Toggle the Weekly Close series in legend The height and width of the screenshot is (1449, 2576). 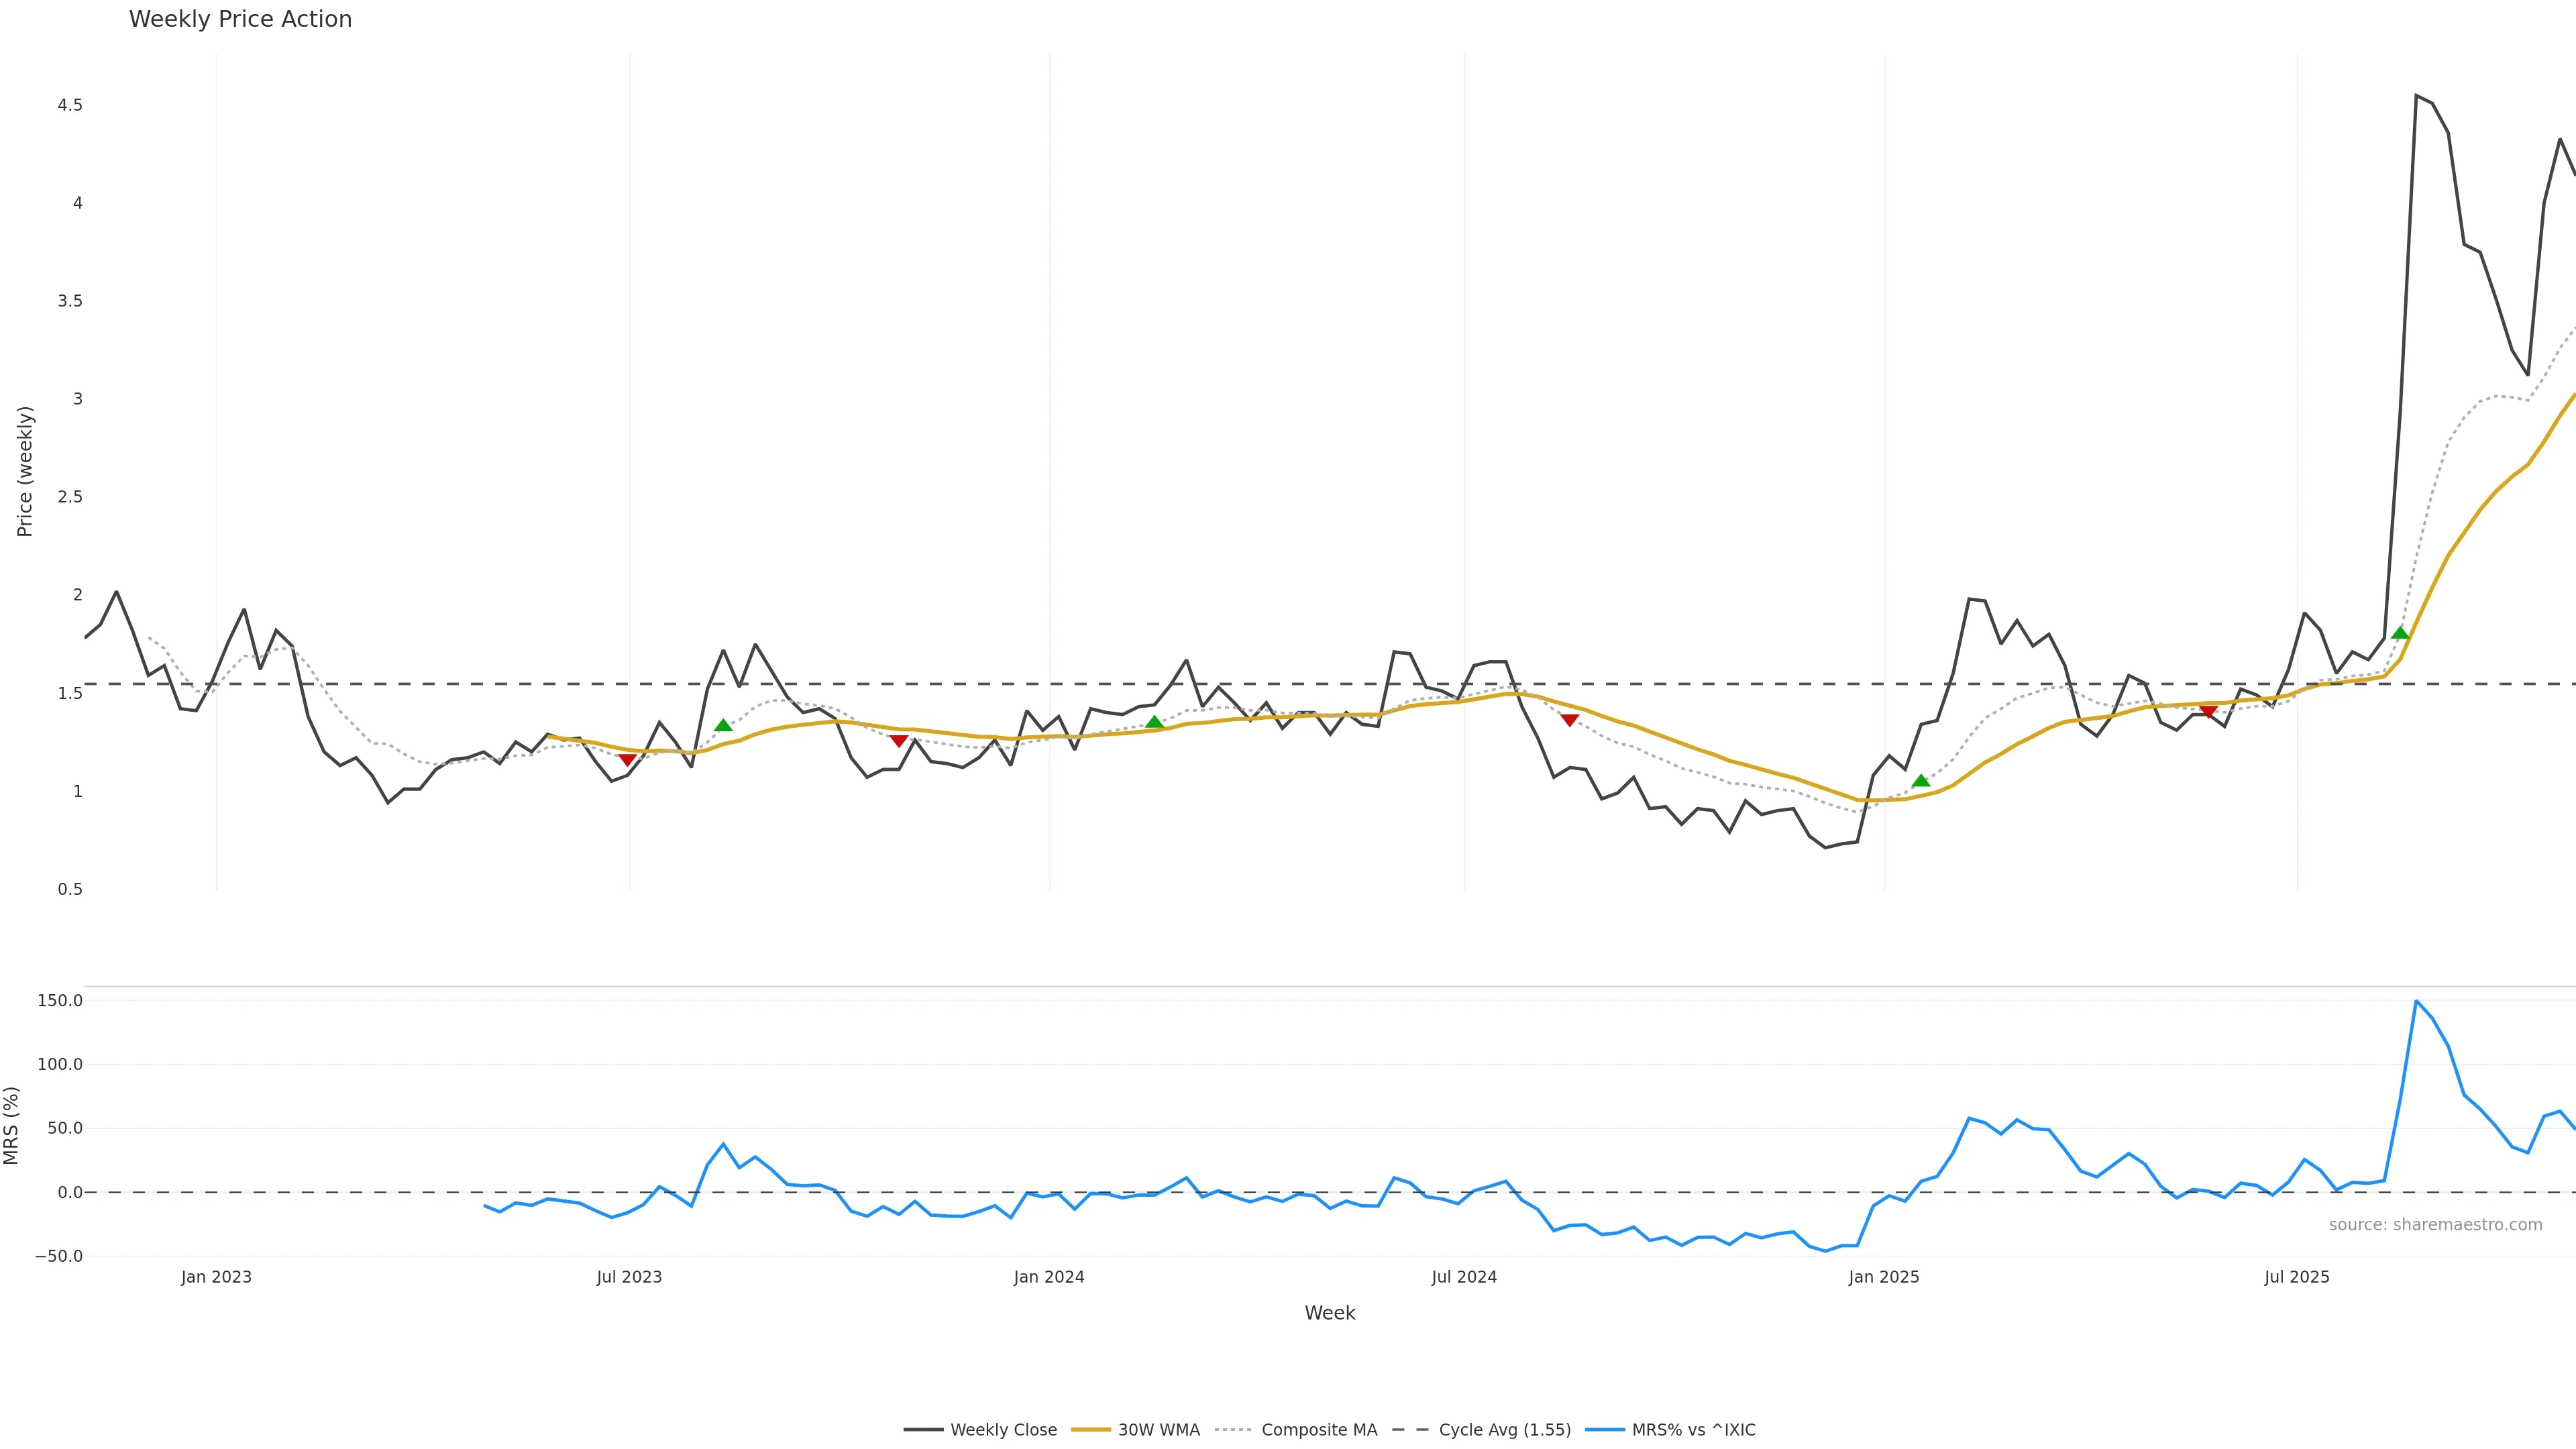pyautogui.click(x=1003, y=1430)
